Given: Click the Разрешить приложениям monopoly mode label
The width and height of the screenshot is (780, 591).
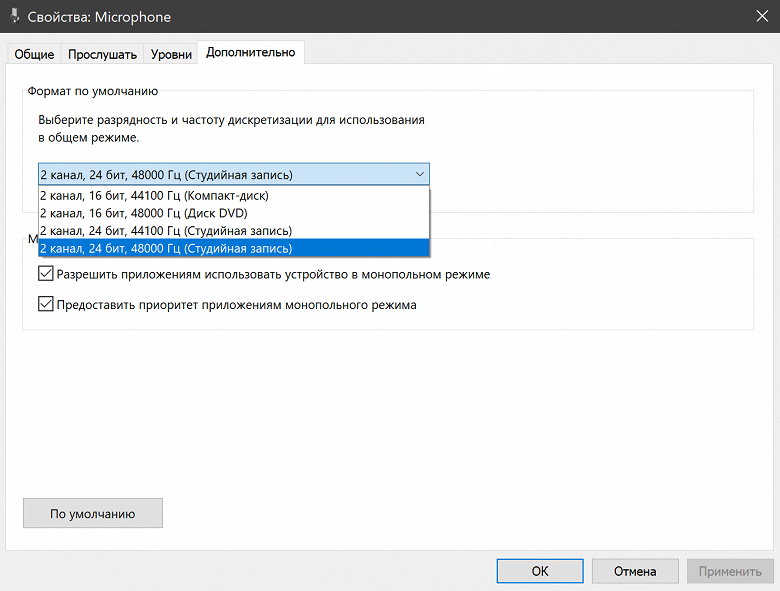Looking at the screenshot, I should coord(273,274).
